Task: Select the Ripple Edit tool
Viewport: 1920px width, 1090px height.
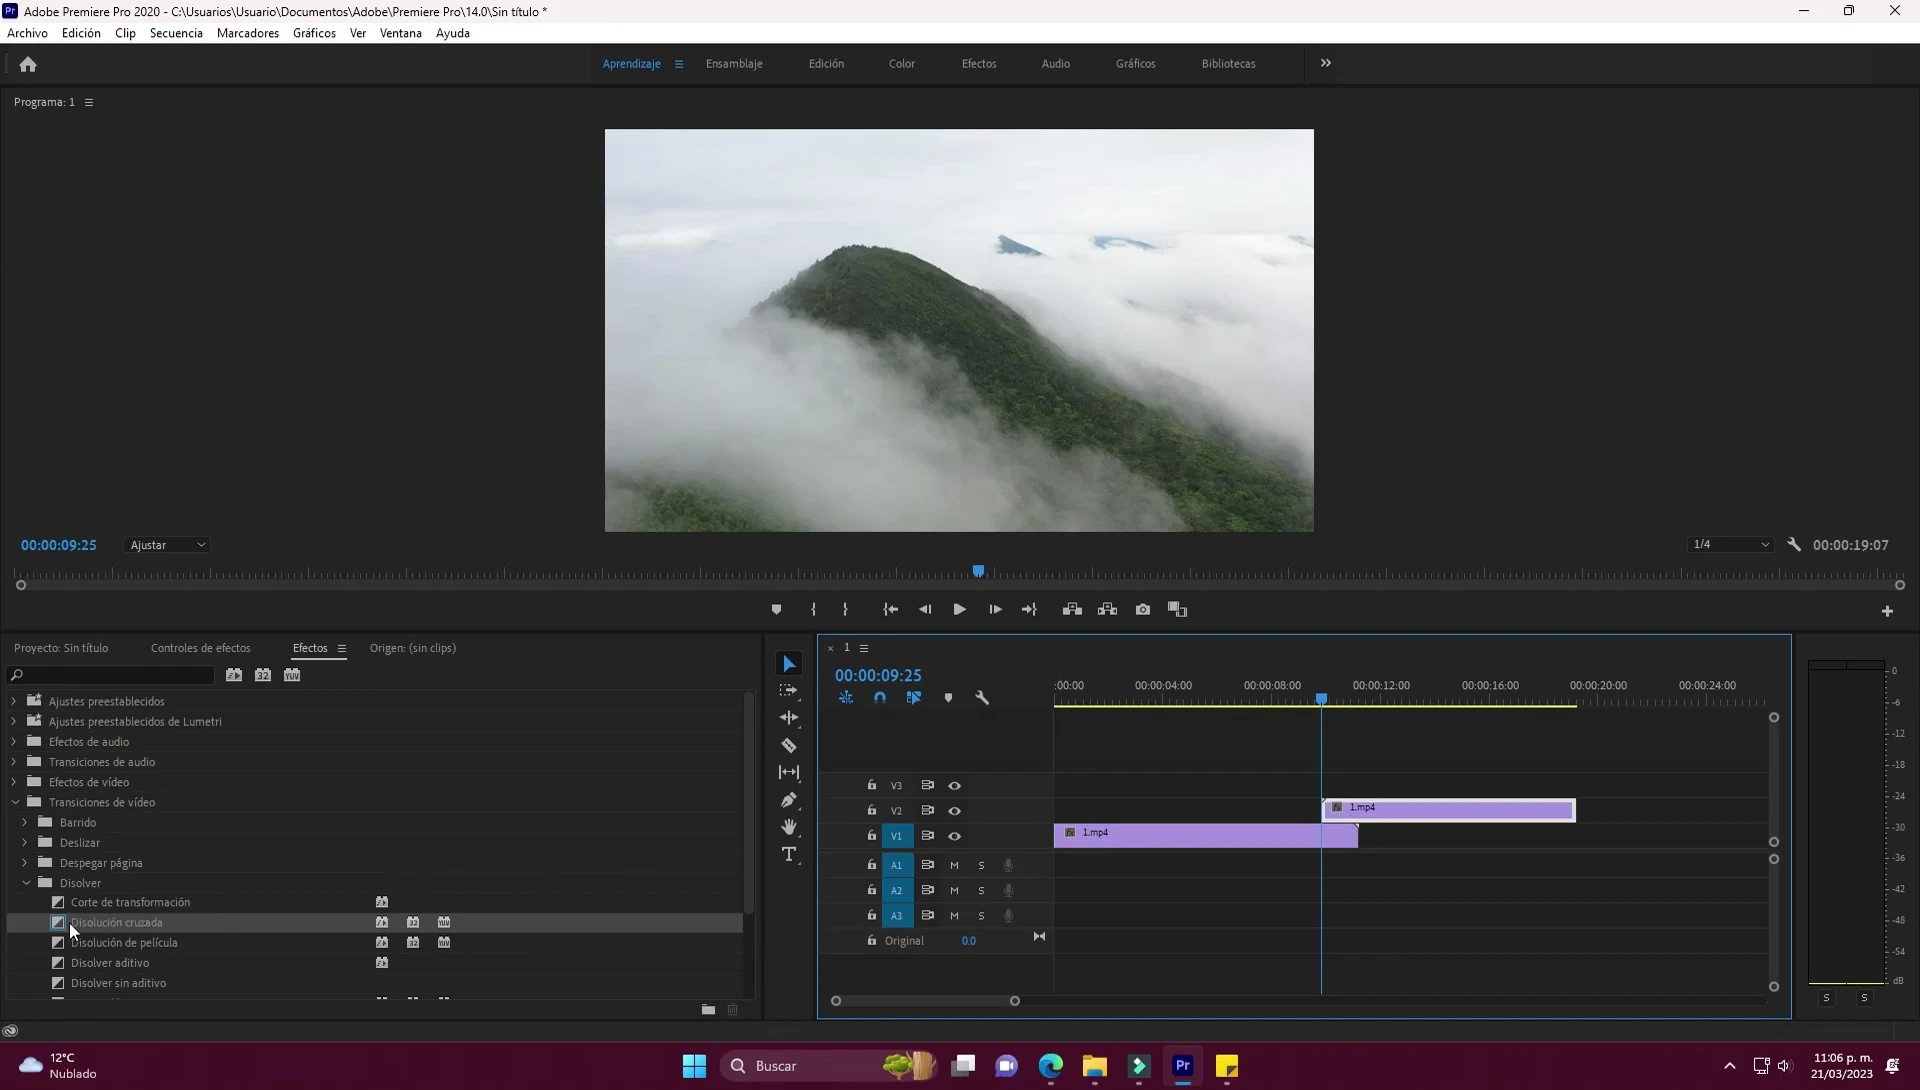Action: pyautogui.click(x=789, y=718)
